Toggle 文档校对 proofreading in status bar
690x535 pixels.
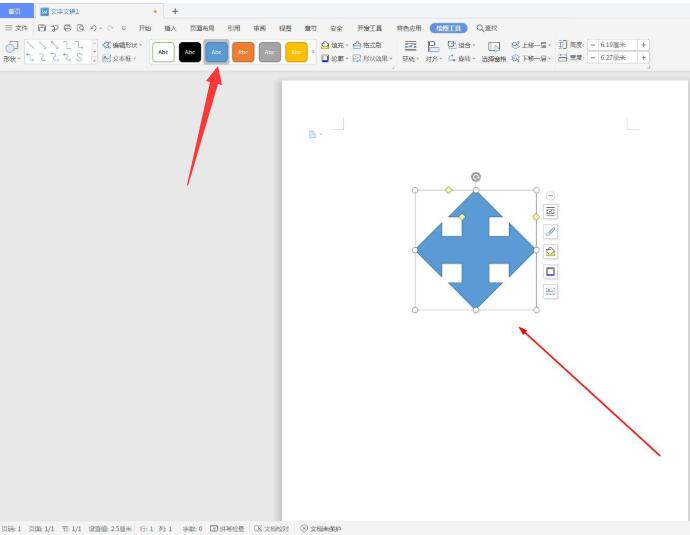click(x=272, y=528)
